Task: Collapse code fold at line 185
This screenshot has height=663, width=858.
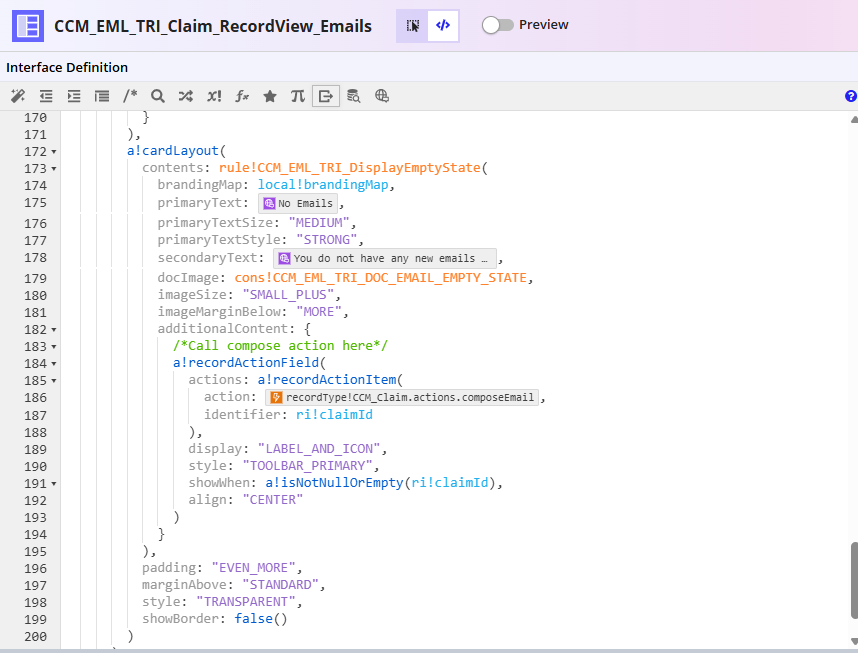Action: click(54, 381)
